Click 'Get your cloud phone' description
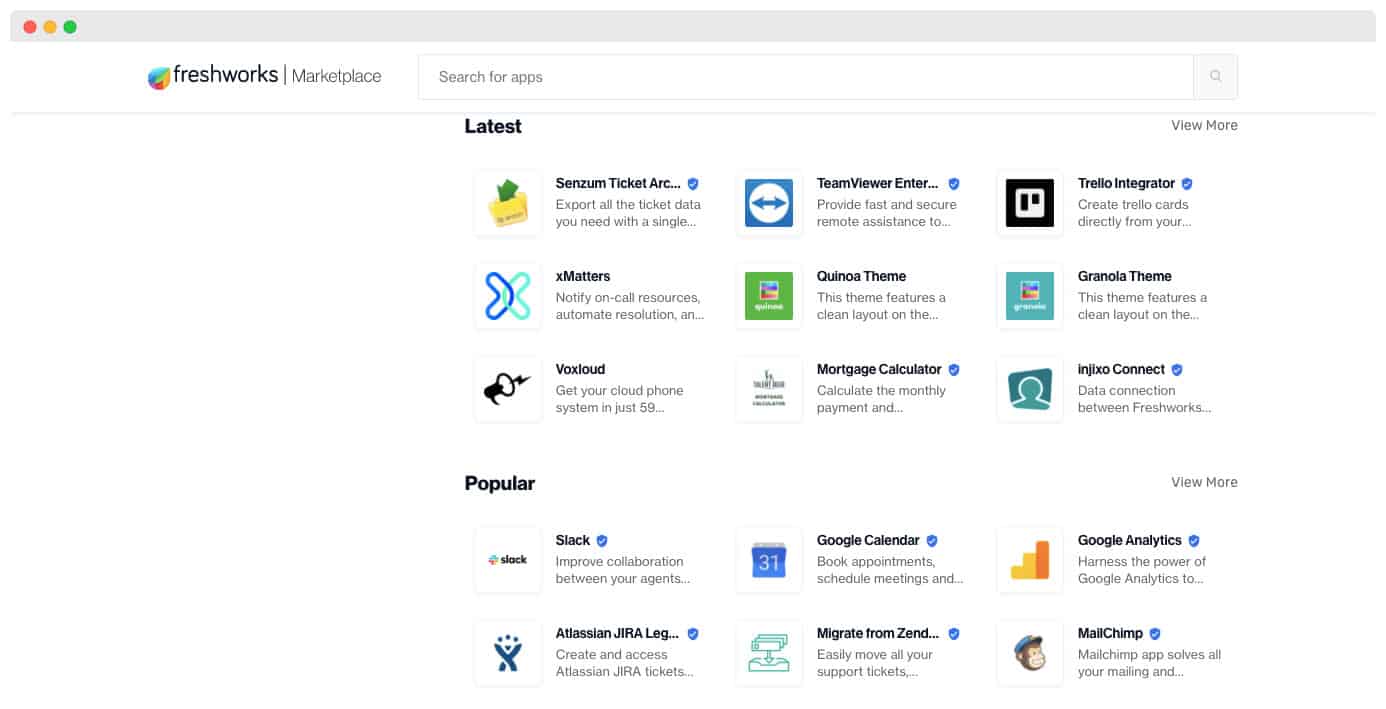The height and width of the screenshot is (709, 1386). coord(620,399)
